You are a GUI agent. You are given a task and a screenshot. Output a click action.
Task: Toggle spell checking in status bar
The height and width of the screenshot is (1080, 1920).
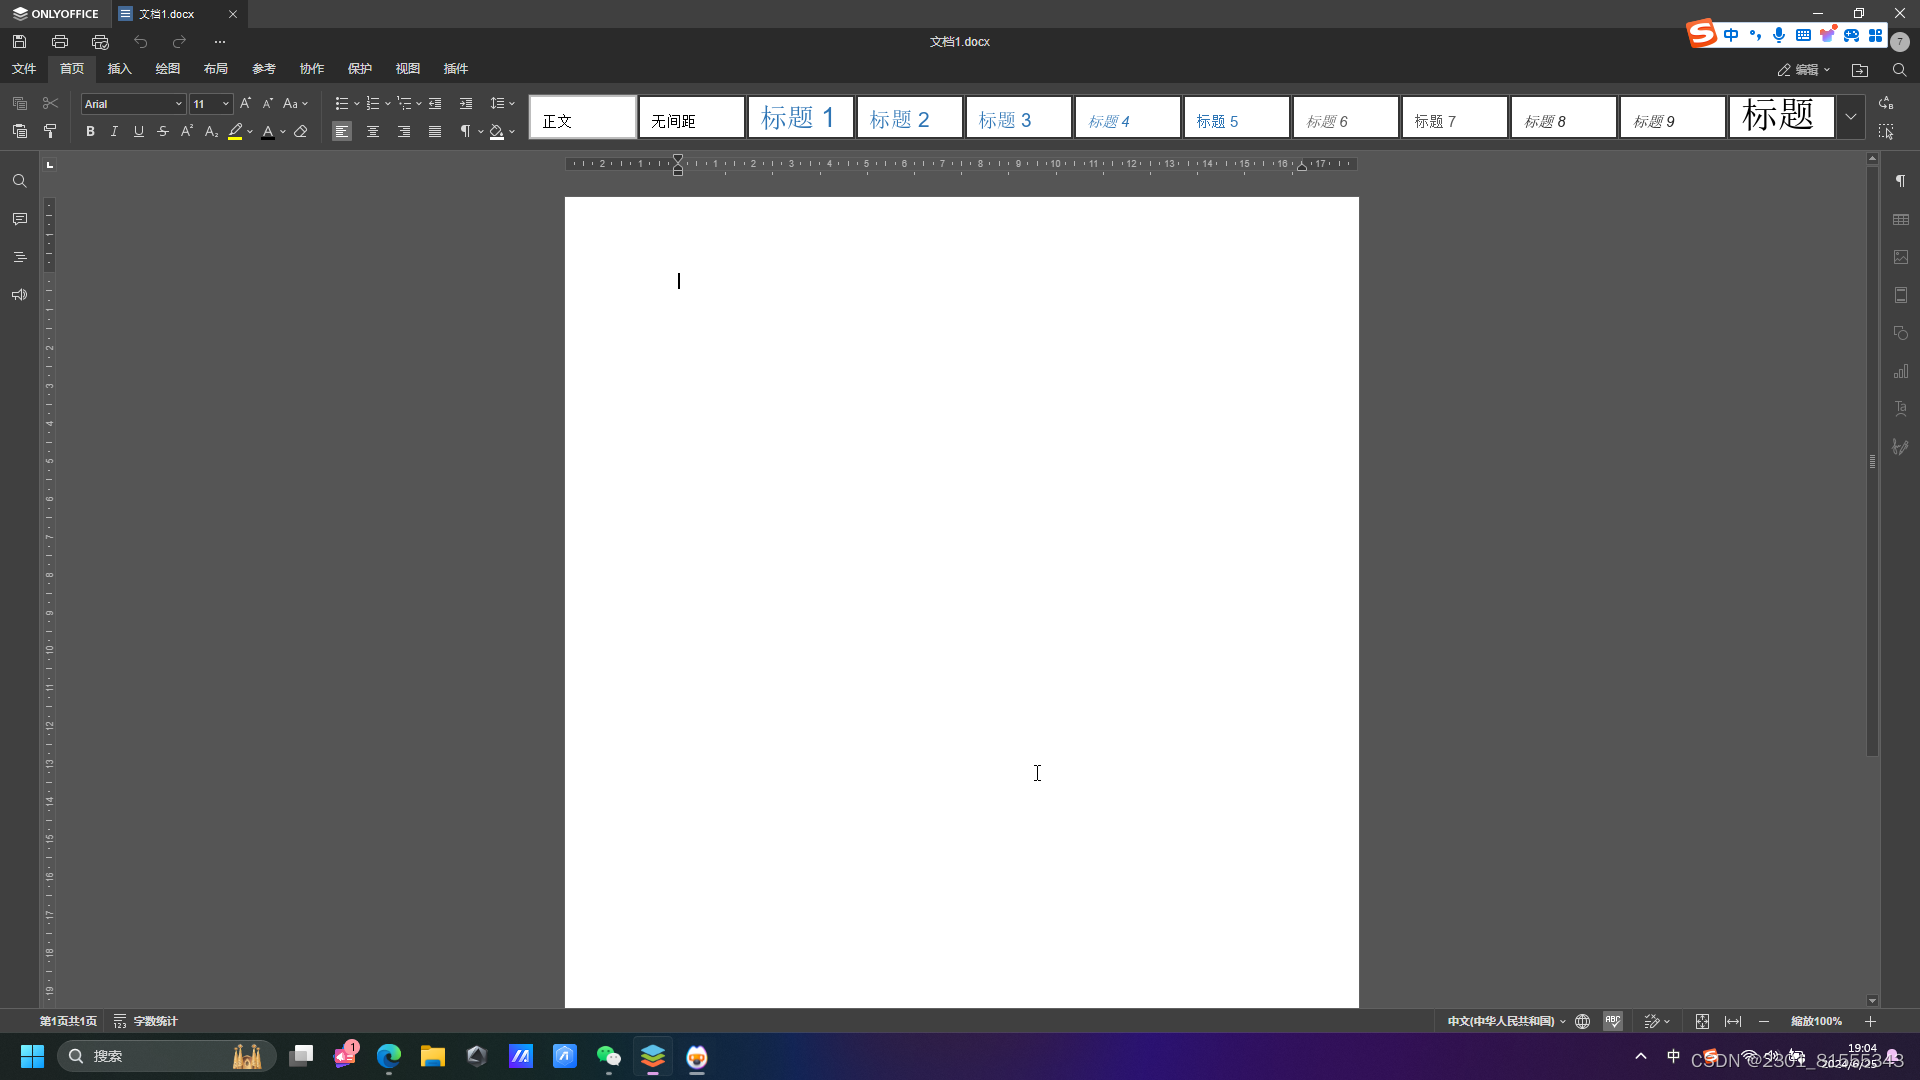1613,1021
